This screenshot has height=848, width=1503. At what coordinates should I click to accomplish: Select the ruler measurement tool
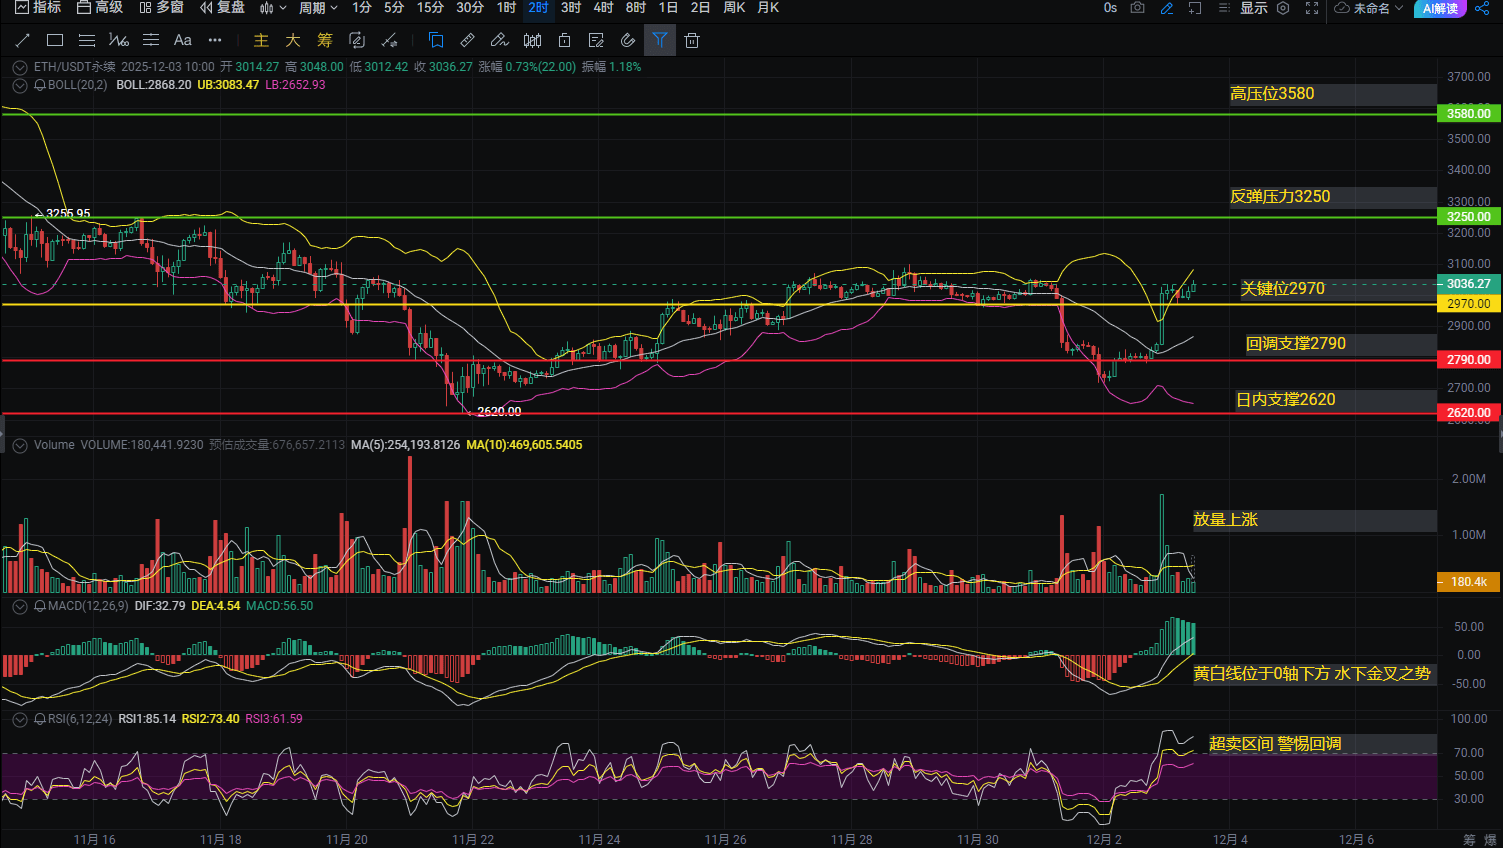(x=467, y=41)
